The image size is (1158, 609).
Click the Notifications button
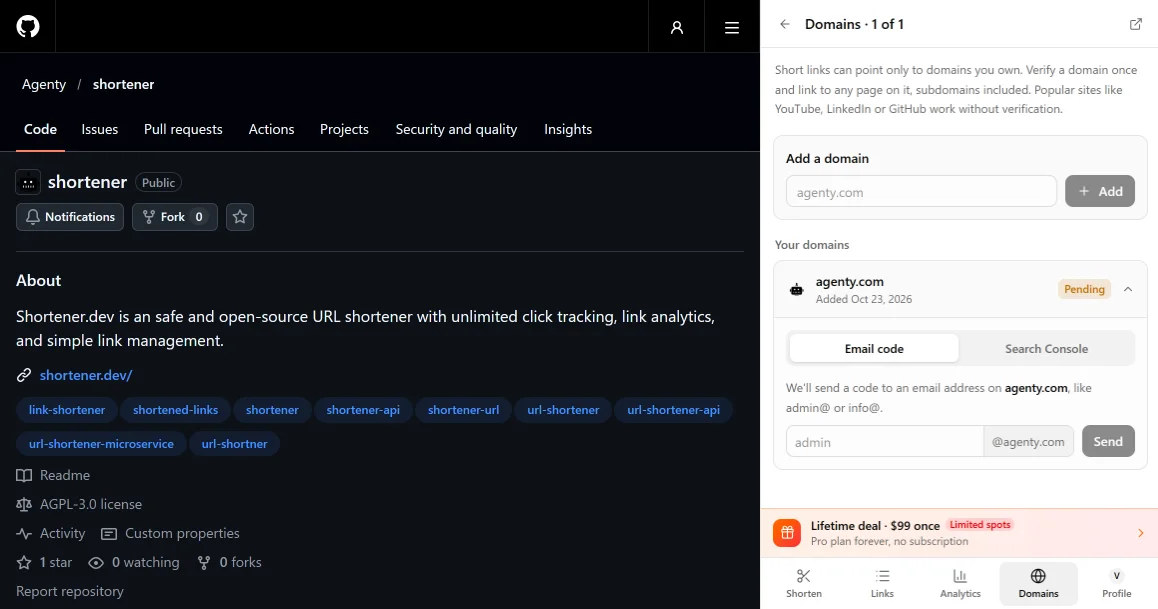click(x=70, y=217)
